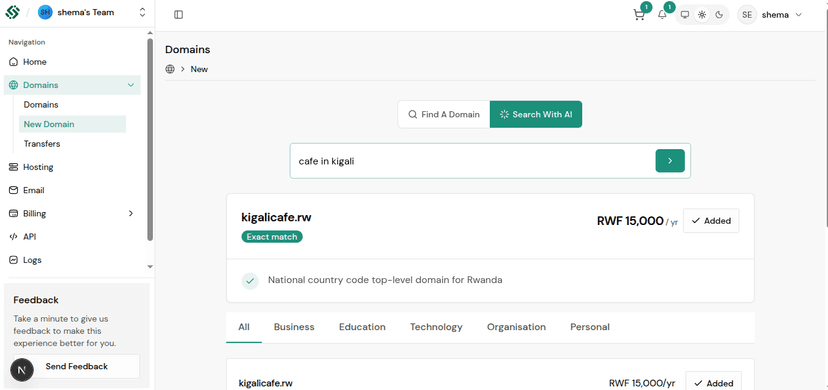Open the shopping cart icon
Screen dimensions: 828x390
639,15
